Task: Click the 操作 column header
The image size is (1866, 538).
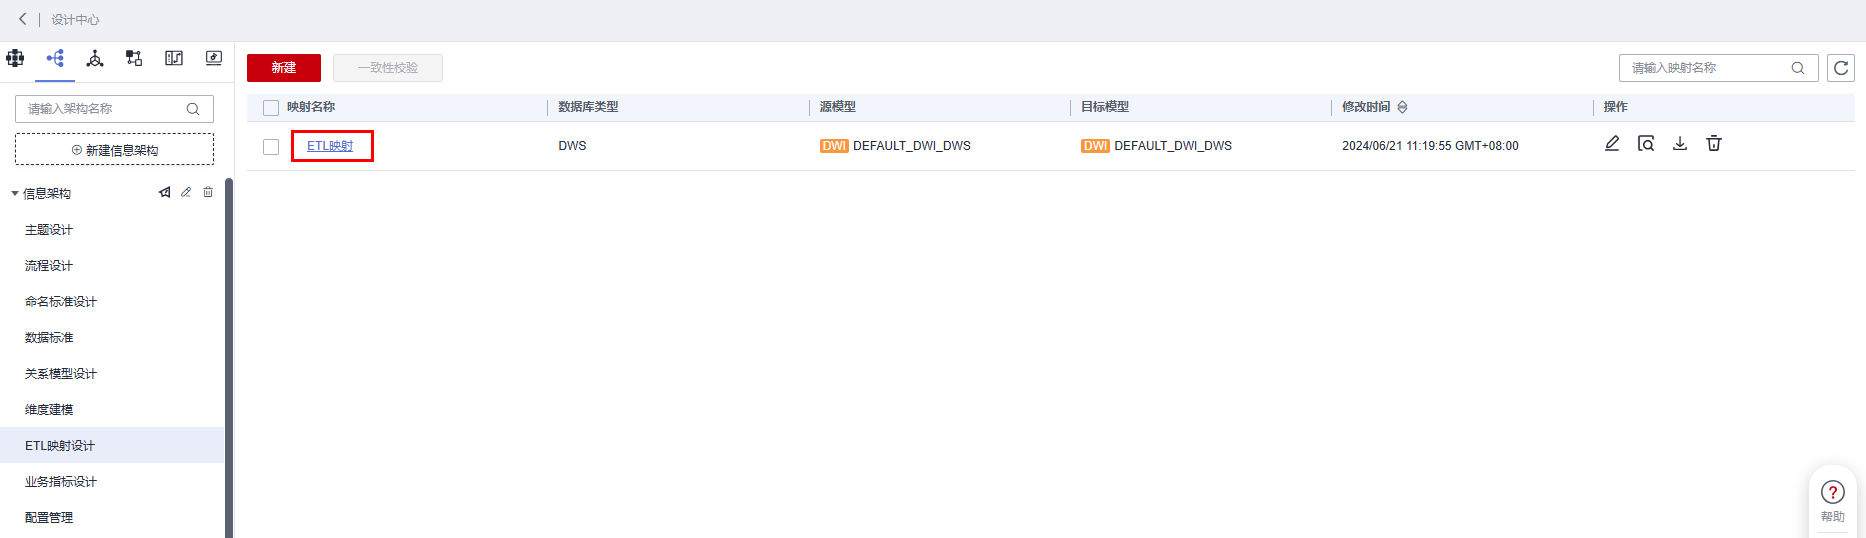Action: tap(1616, 107)
